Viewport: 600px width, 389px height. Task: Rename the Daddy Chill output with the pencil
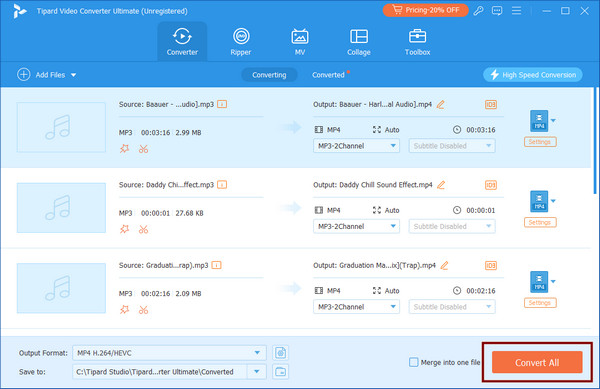point(441,185)
